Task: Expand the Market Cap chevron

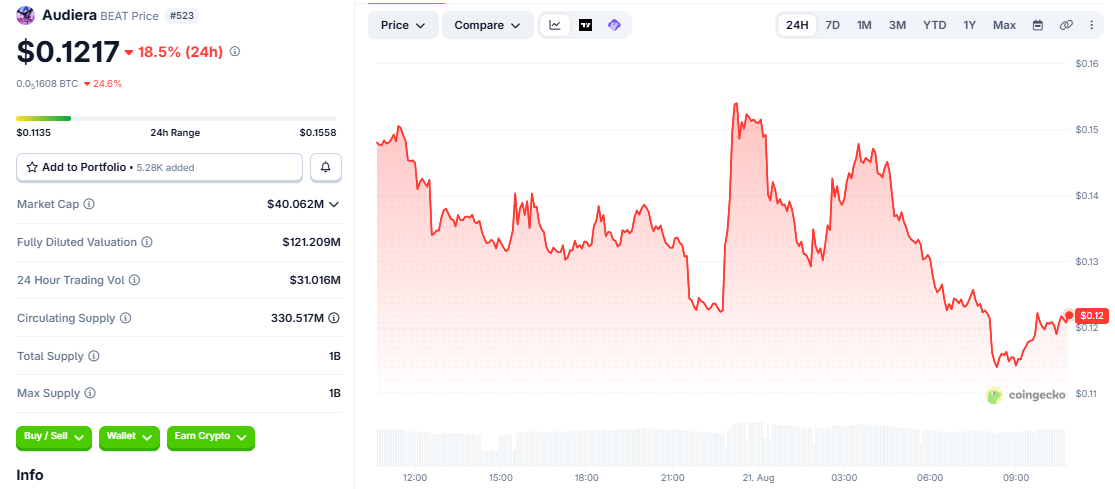Action: pos(334,205)
